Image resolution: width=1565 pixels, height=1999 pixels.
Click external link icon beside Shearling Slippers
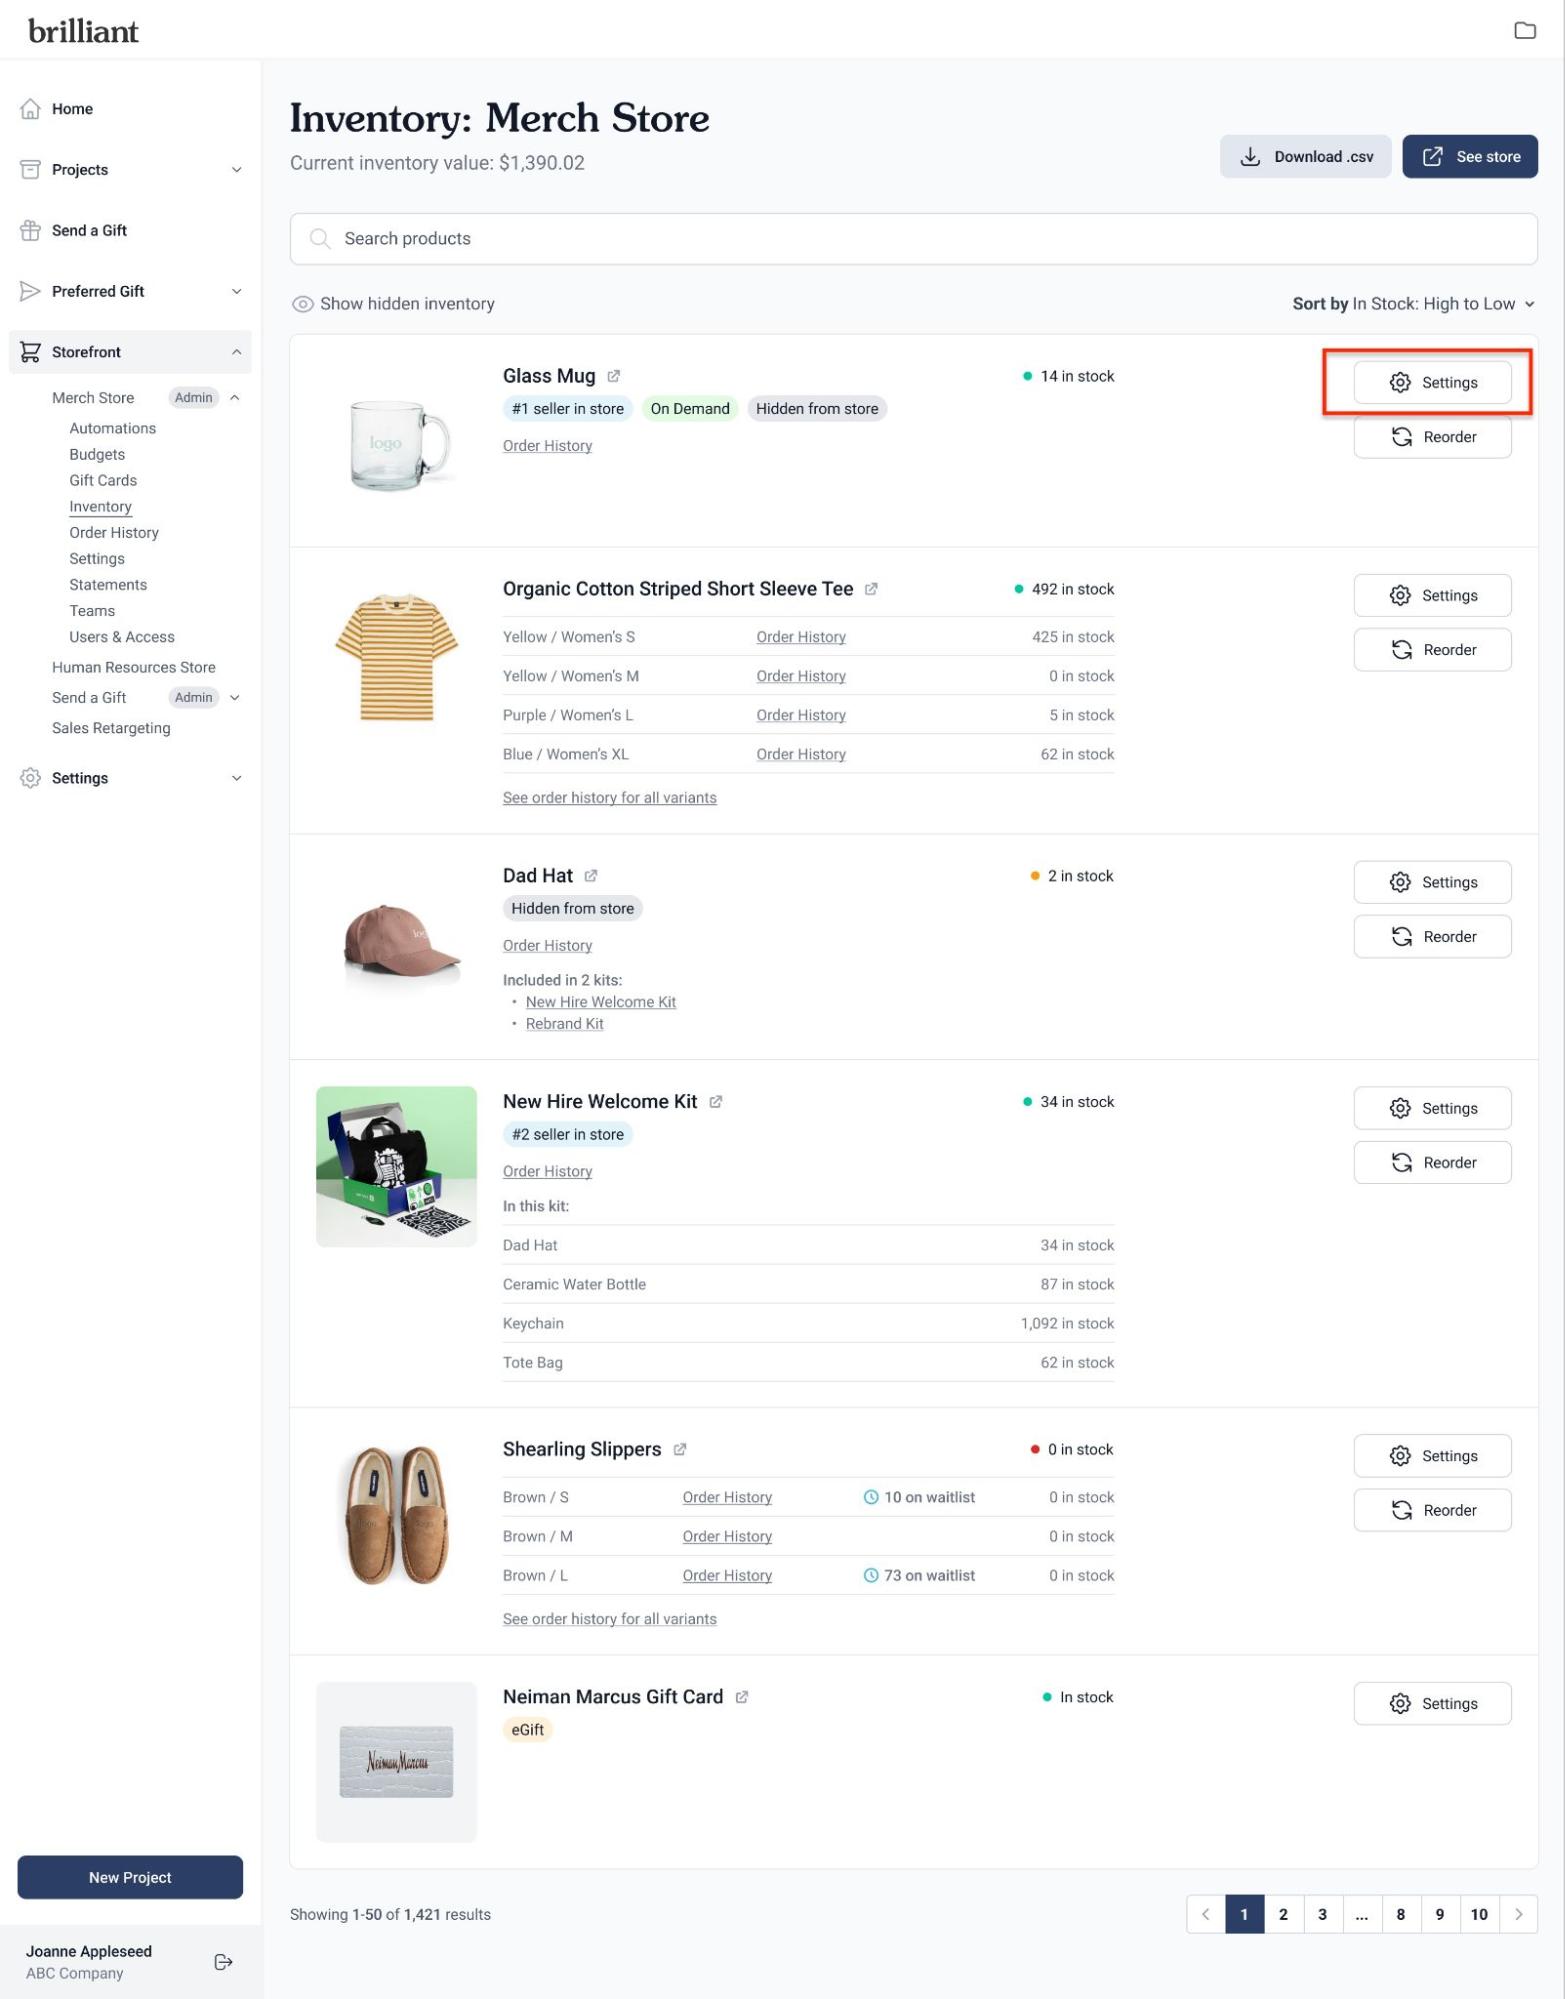(x=680, y=1449)
